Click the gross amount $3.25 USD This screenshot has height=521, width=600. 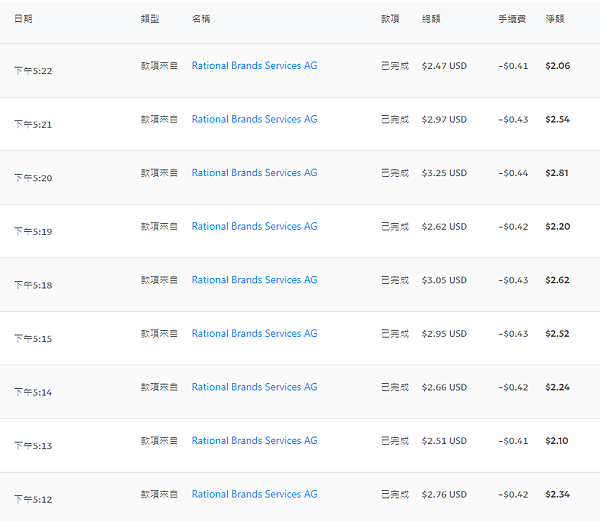444,173
